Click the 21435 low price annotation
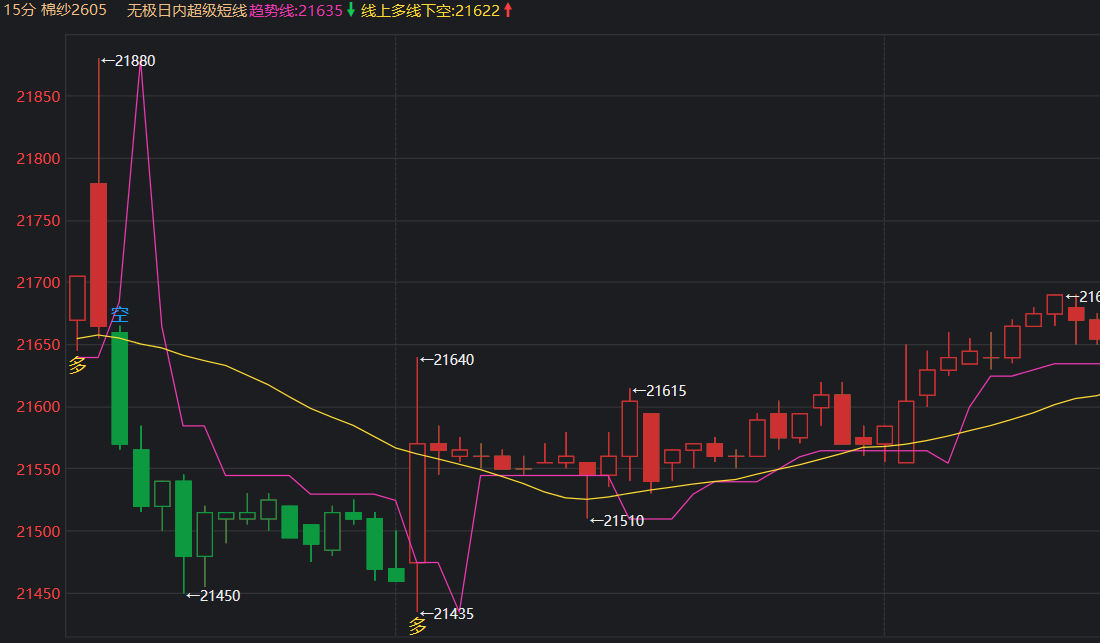Image resolution: width=1100 pixels, height=643 pixels. tap(447, 614)
